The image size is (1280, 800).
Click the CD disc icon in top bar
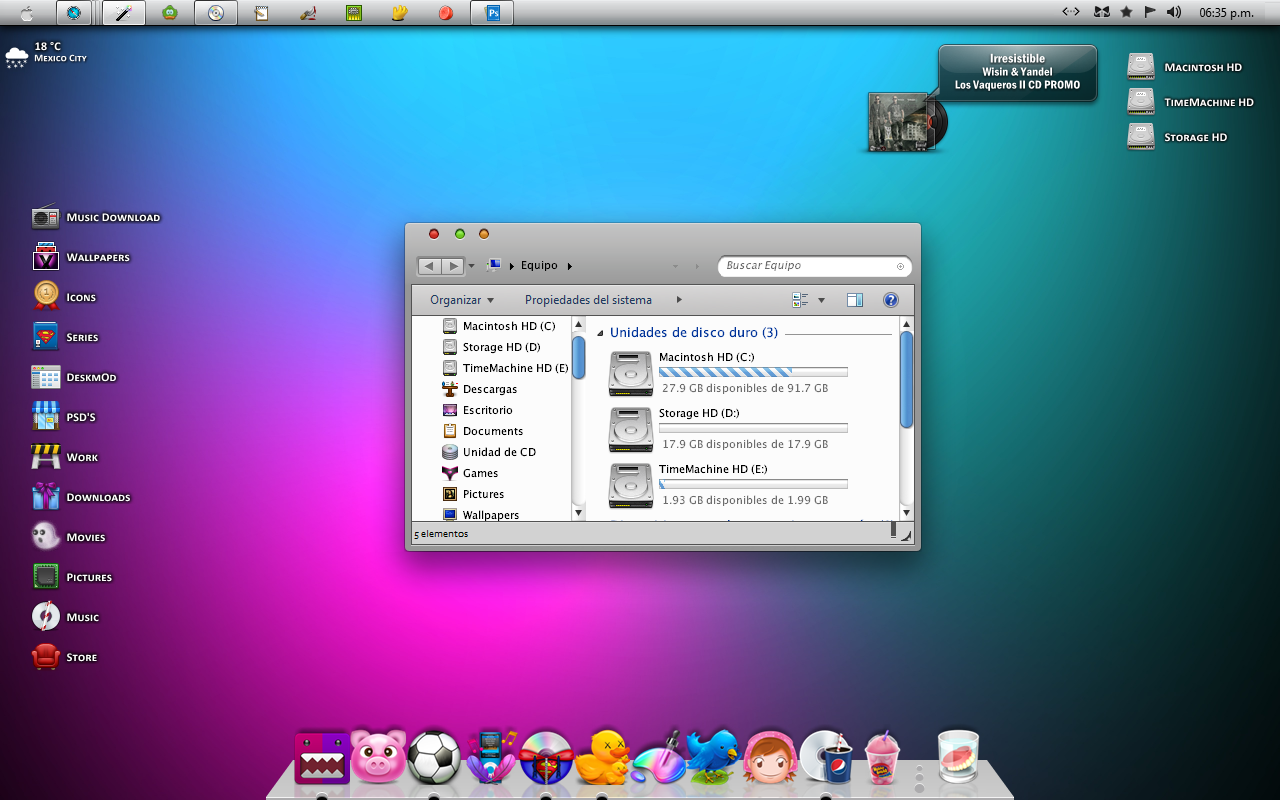(x=216, y=13)
